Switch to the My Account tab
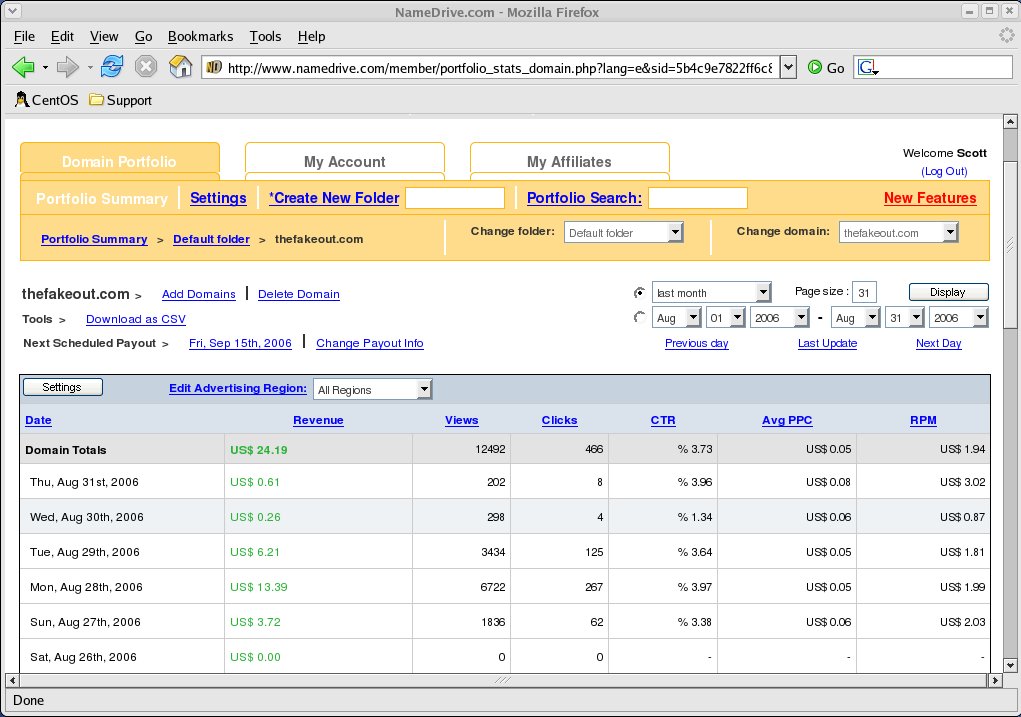Image resolution: width=1021 pixels, height=717 pixels. coord(344,161)
